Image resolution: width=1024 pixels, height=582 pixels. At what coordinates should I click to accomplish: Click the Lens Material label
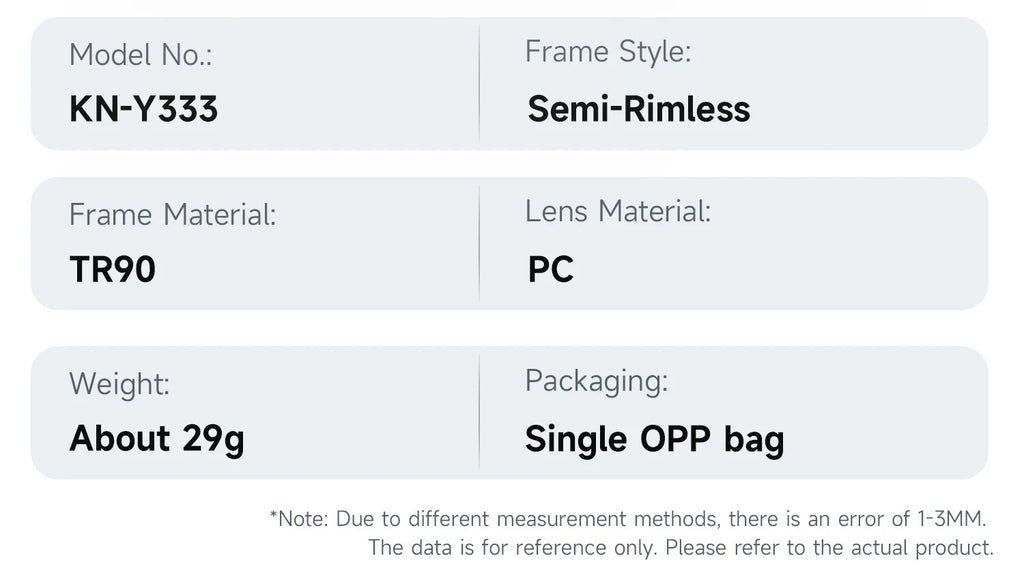[618, 212]
